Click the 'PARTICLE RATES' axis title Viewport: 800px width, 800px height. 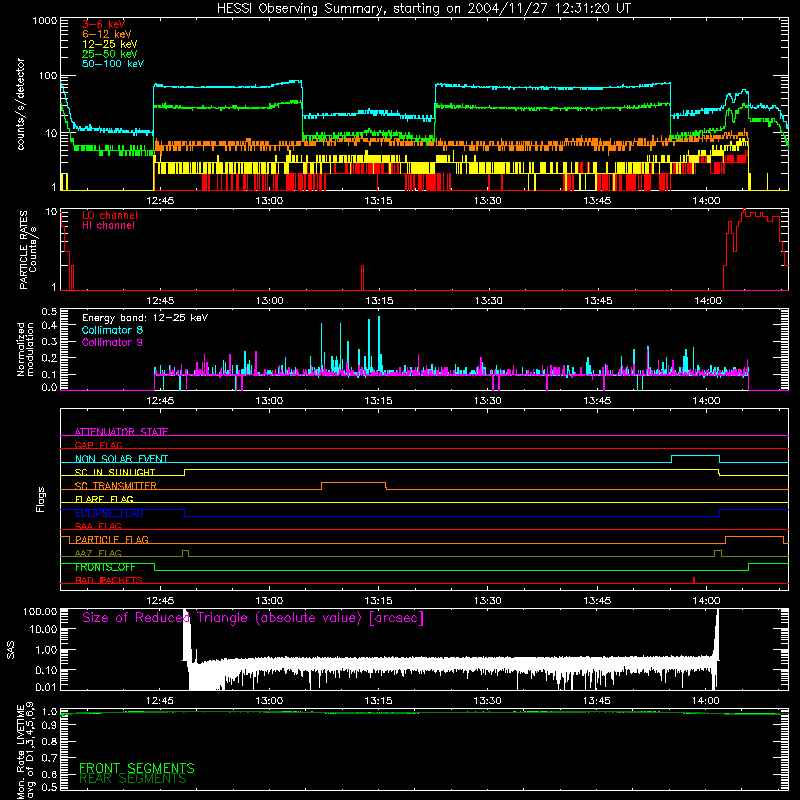pos(23,250)
